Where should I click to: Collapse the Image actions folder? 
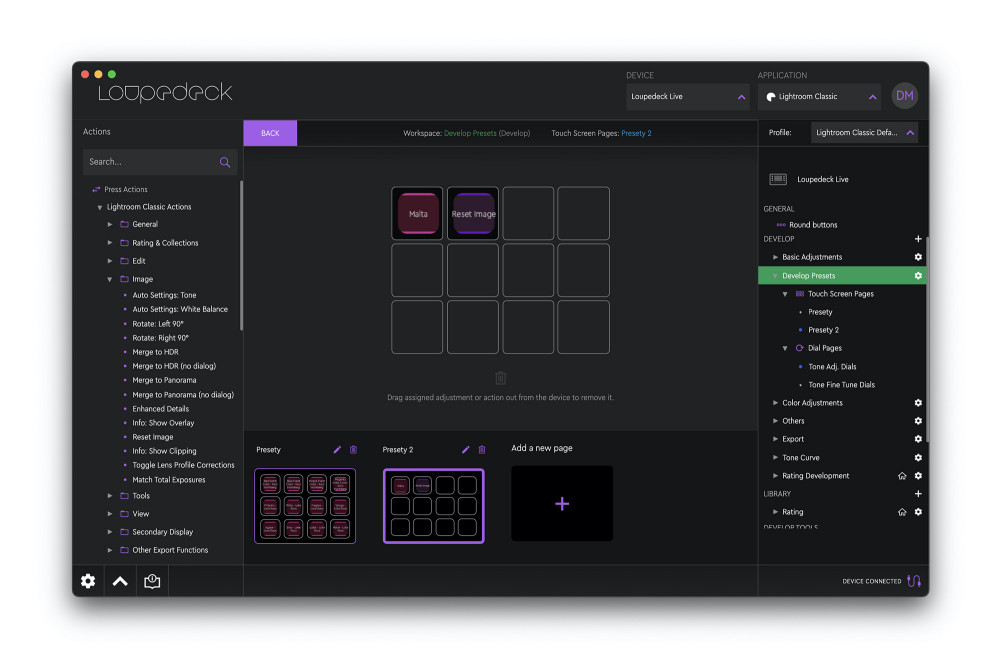(110, 279)
